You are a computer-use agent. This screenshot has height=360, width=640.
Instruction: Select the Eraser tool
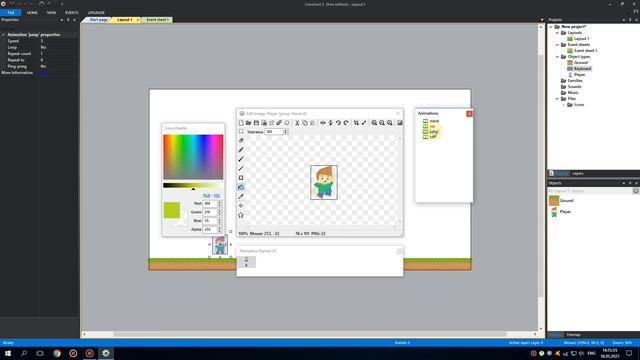[x=241, y=140]
